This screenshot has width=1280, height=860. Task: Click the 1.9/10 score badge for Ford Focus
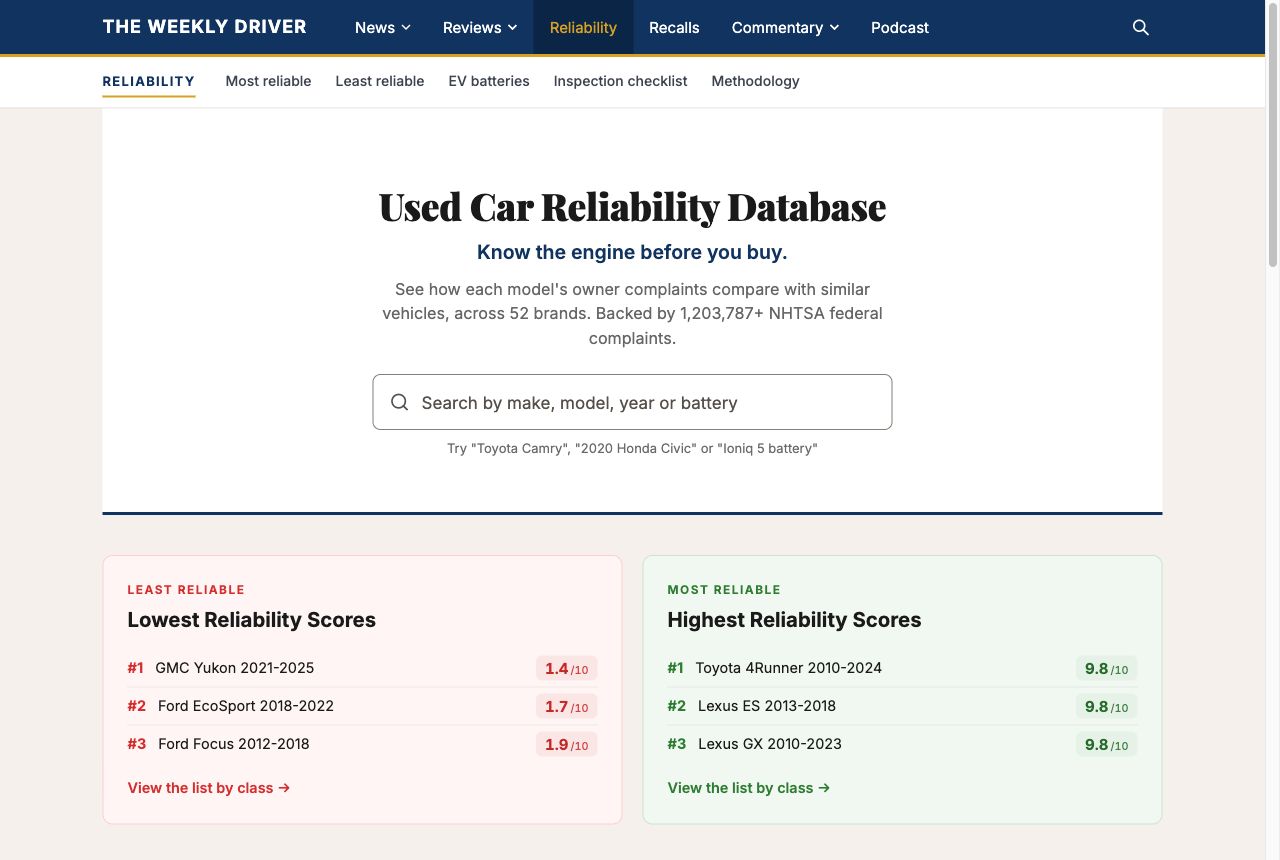click(x=567, y=744)
